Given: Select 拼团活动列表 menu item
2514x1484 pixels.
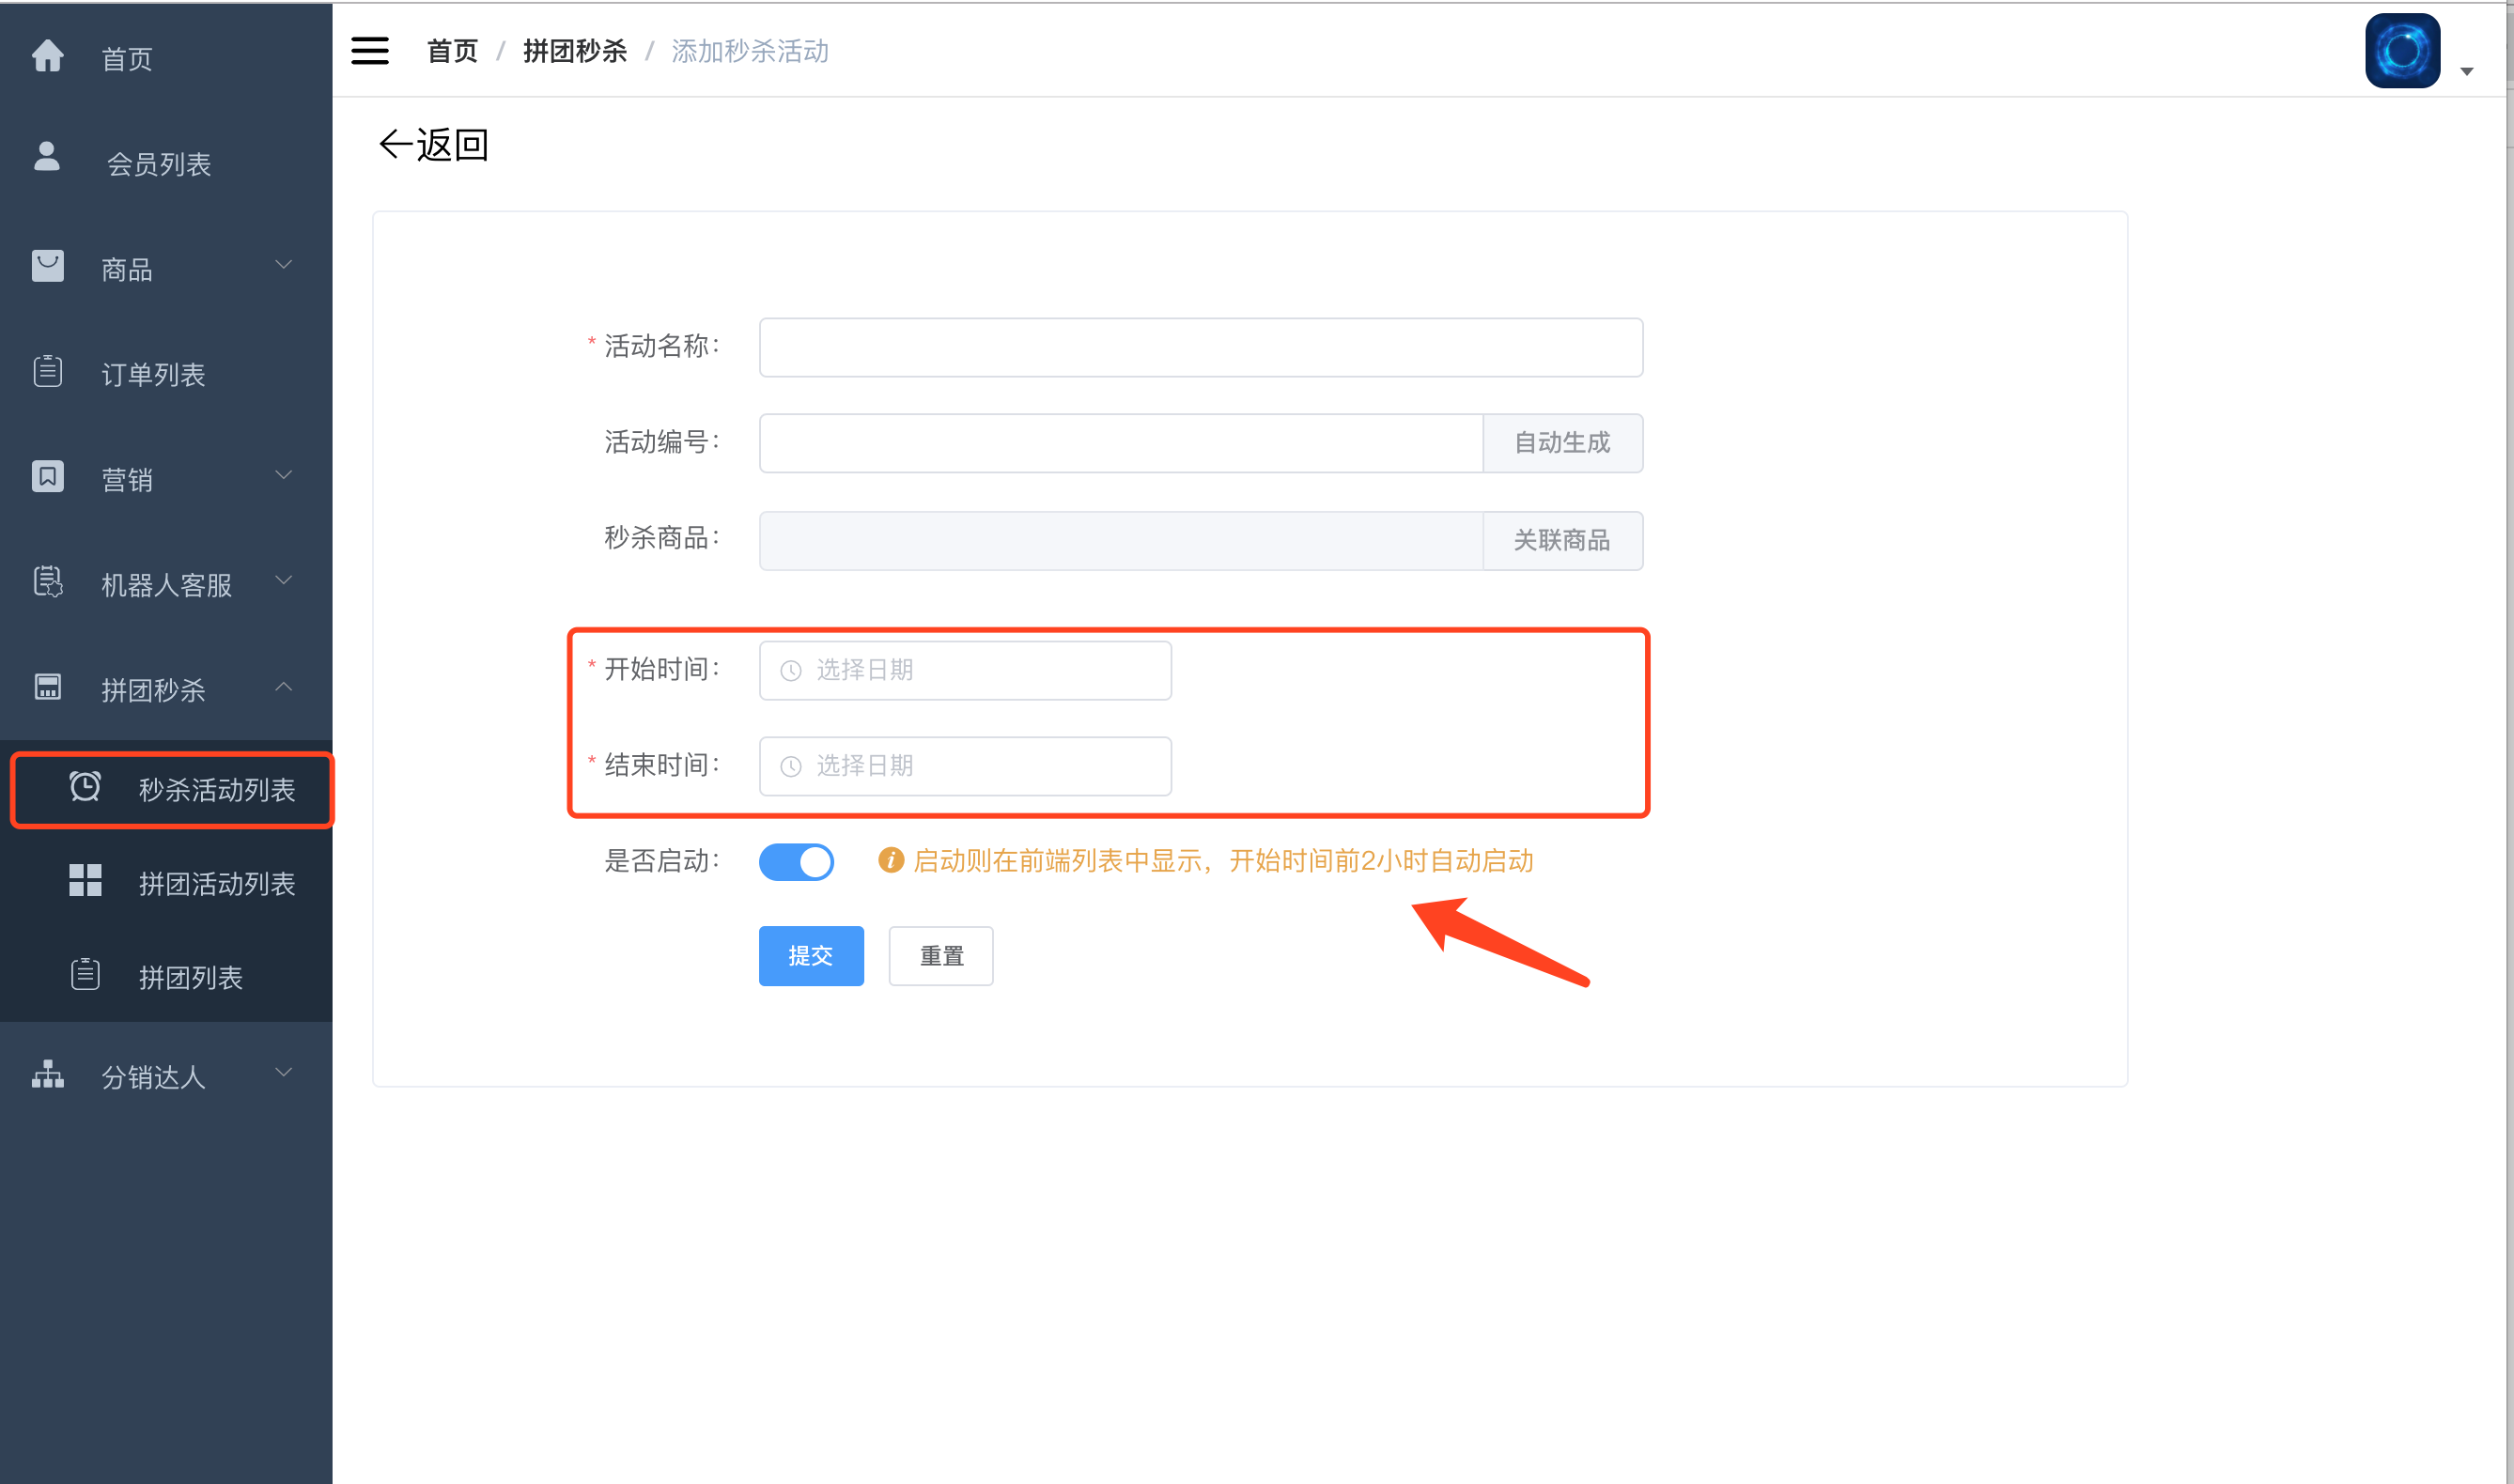Looking at the screenshot, I should pos(166,883).
